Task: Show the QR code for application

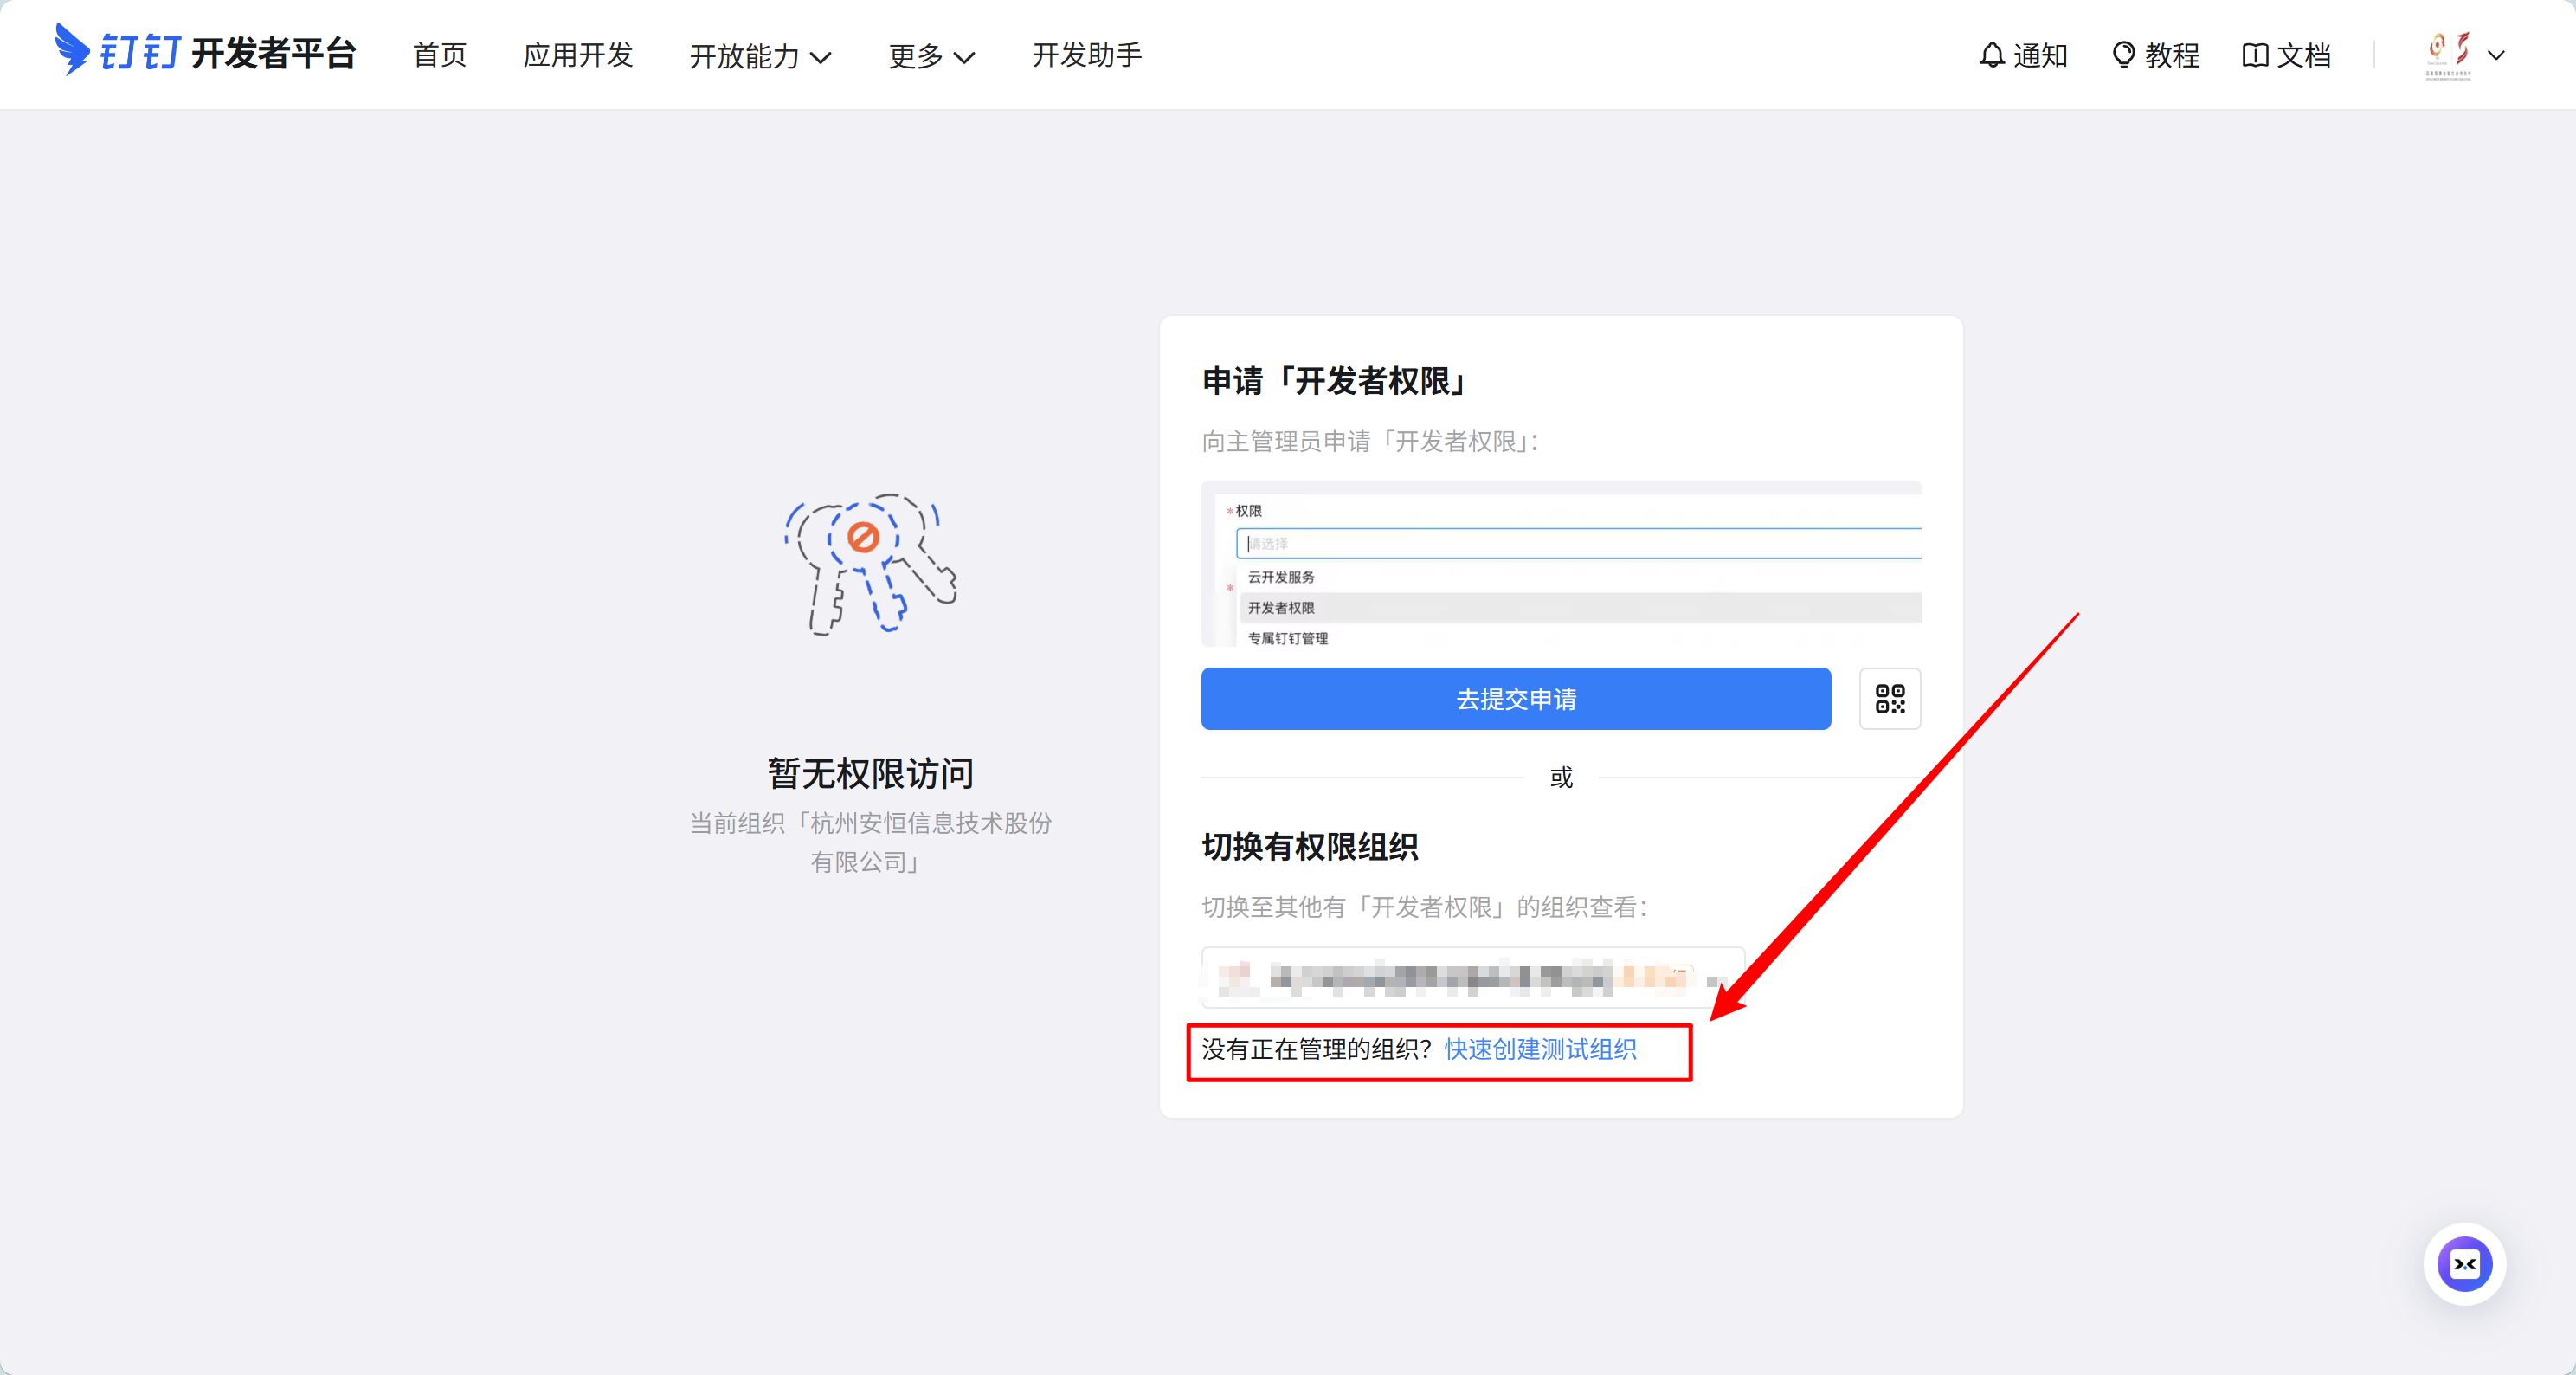Action: click(x=1889, y=698)
